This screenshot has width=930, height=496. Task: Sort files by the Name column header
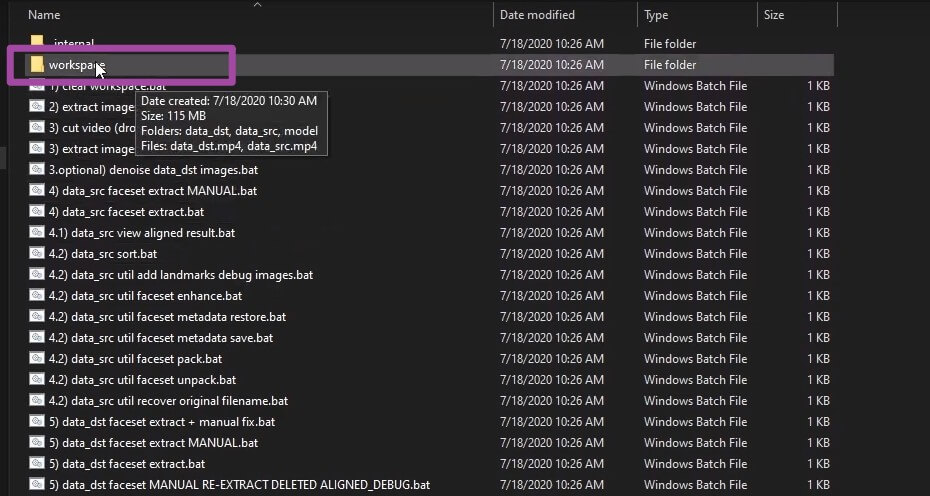point(45,15)
